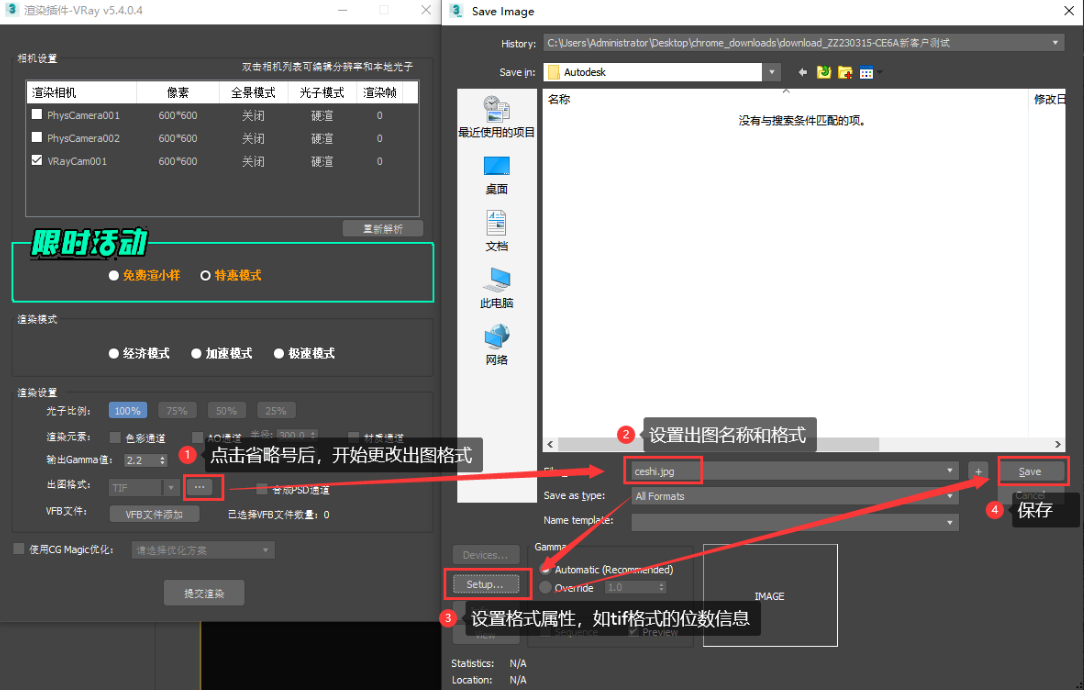This screenshot has height=690, width=1084.
Task: Toggle the 使用CG Magic优化 checkbox
Action: click(x=19, y=549)
